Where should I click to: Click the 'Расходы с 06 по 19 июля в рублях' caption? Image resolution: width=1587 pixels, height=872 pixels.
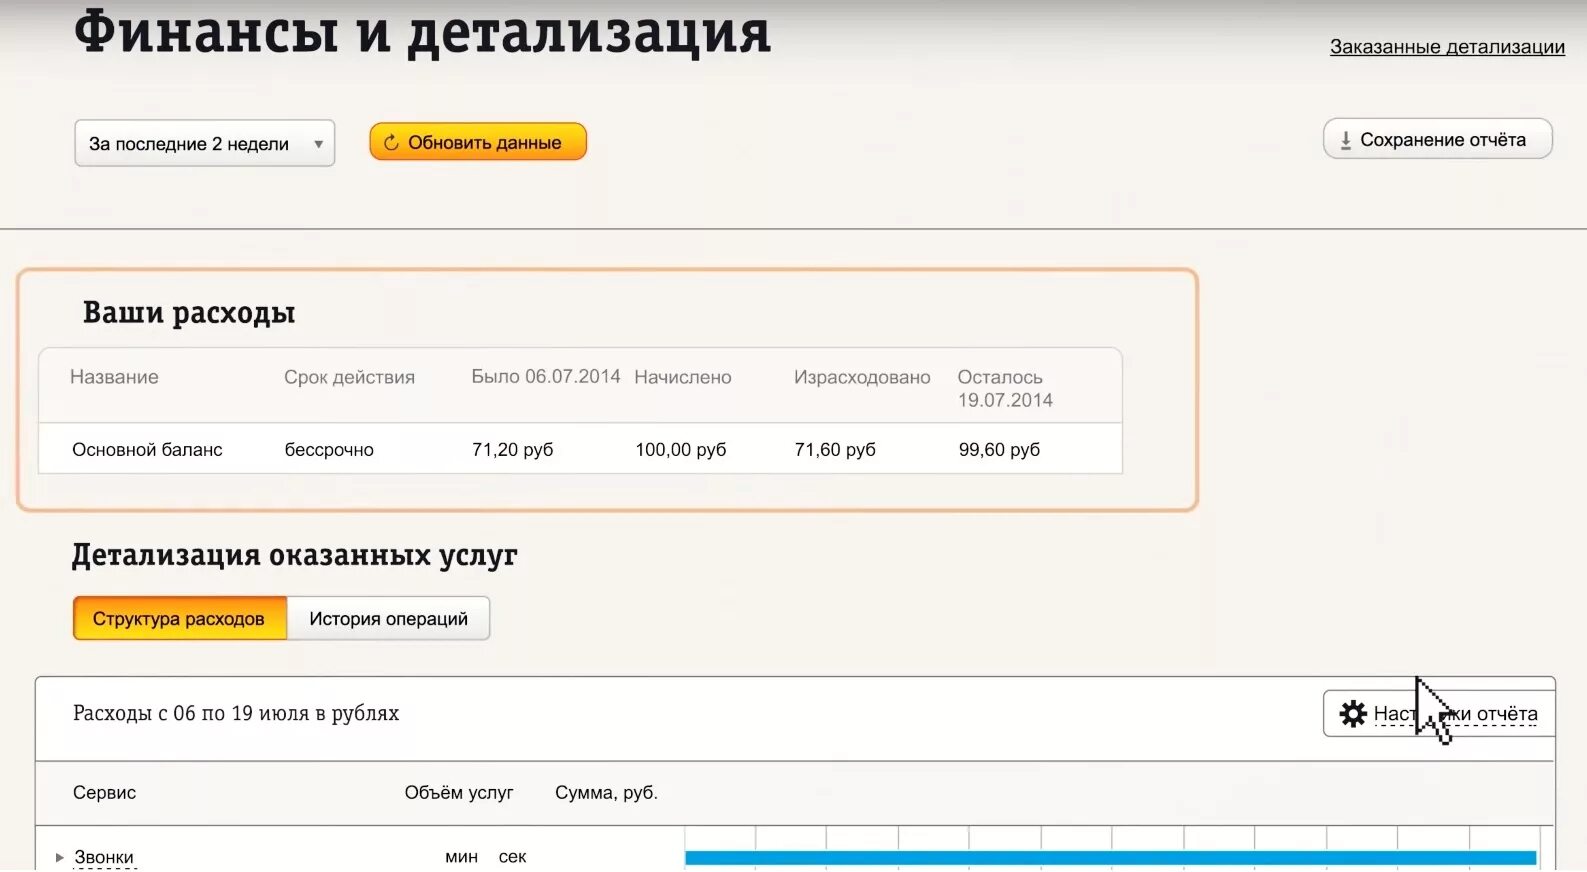tap(236, 713)
